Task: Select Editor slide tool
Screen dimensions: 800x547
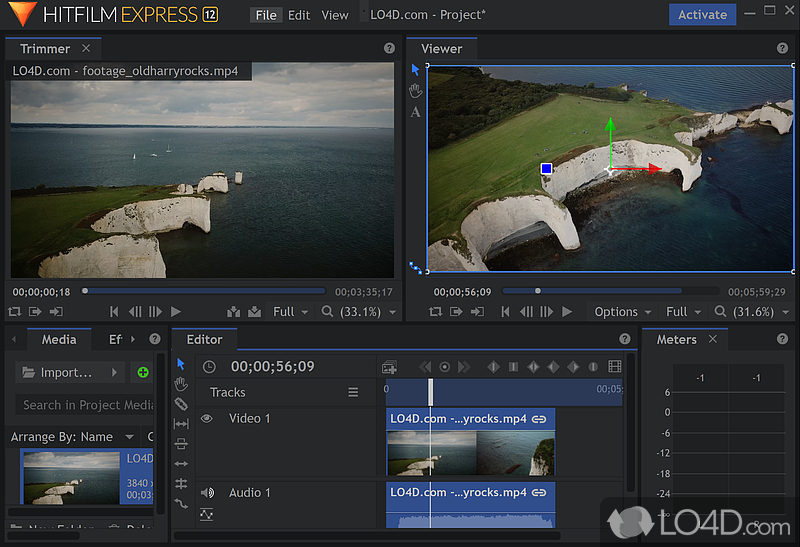Action: click(181, 444)
